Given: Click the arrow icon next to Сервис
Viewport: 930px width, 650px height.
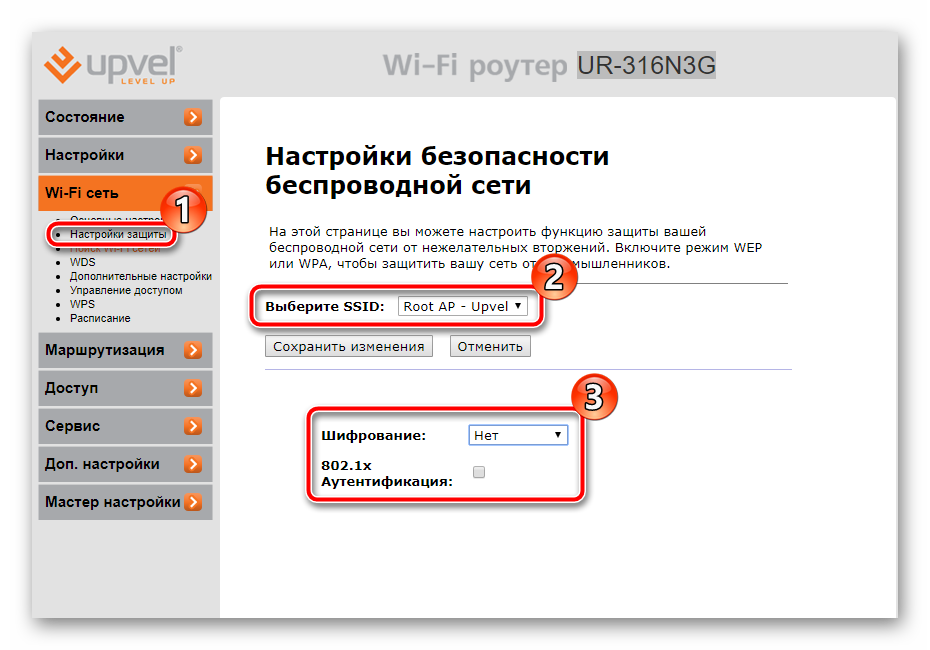Looking at the screenshot, I should click(193, 426).
